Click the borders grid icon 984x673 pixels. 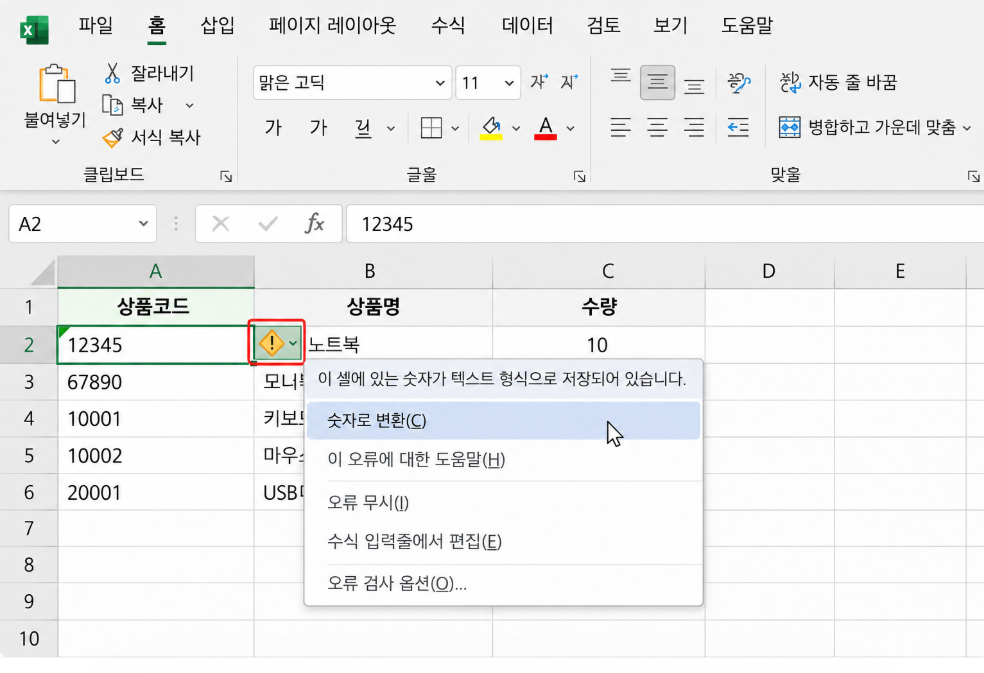tap(431, 128)
